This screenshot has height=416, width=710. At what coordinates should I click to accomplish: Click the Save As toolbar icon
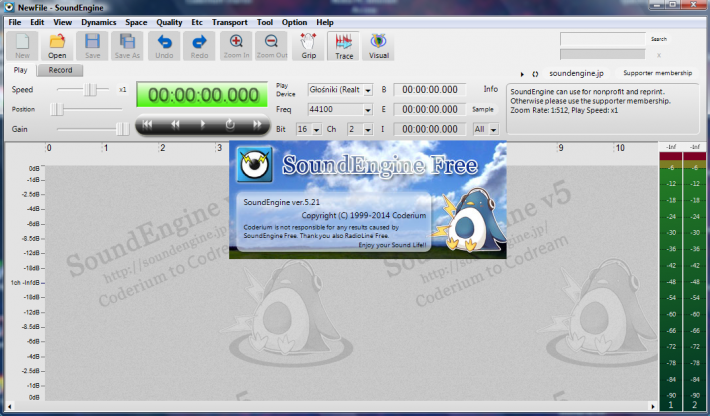coord(127,46)
